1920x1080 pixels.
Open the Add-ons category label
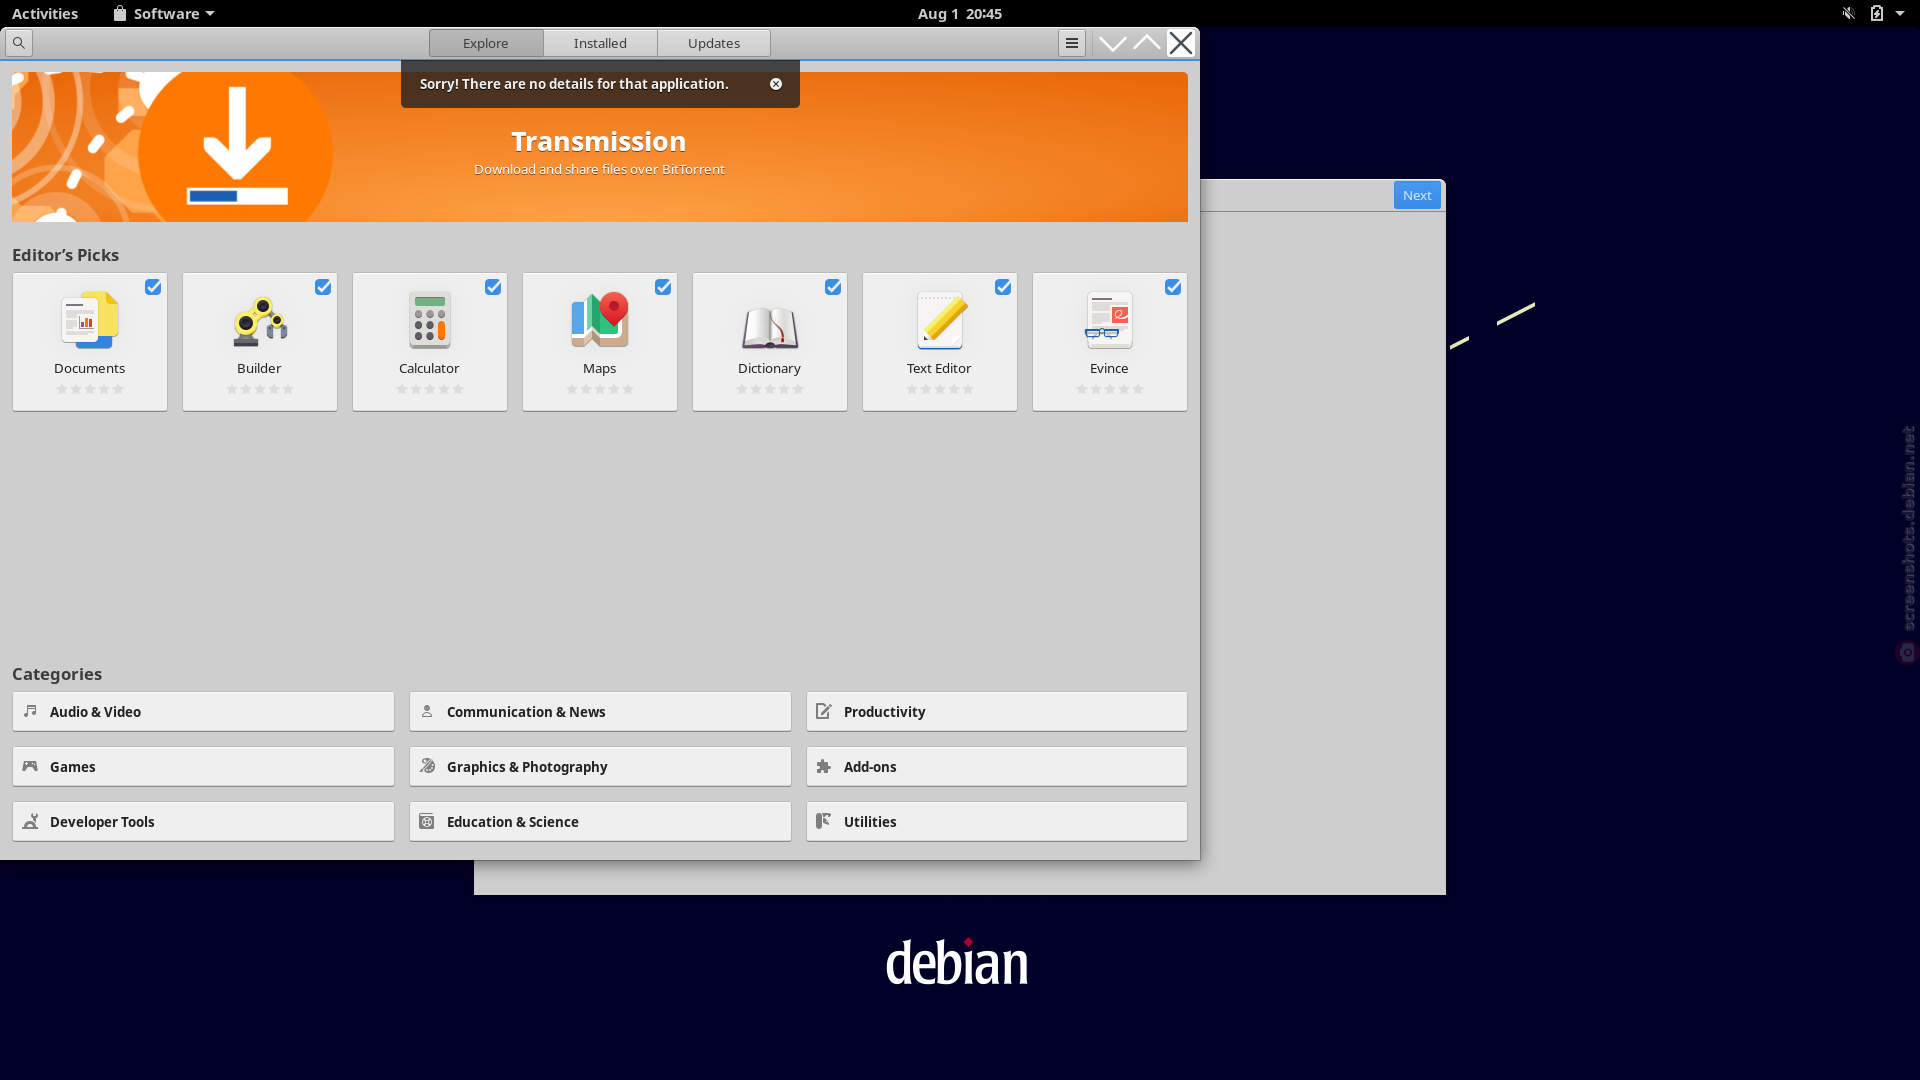pos(870,767)
